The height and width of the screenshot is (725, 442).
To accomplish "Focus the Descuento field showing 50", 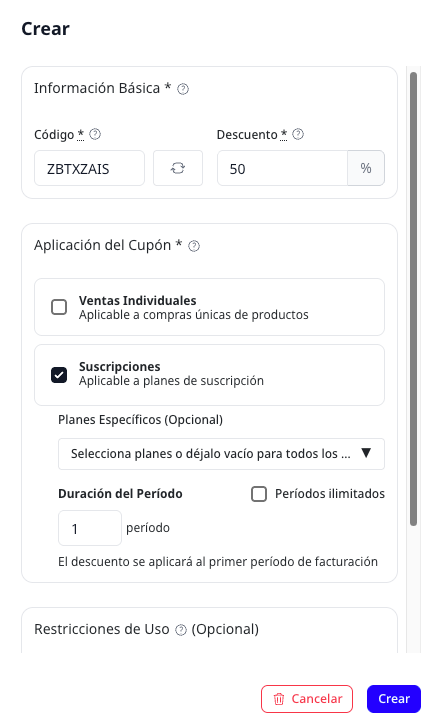I will click(282, 168).
